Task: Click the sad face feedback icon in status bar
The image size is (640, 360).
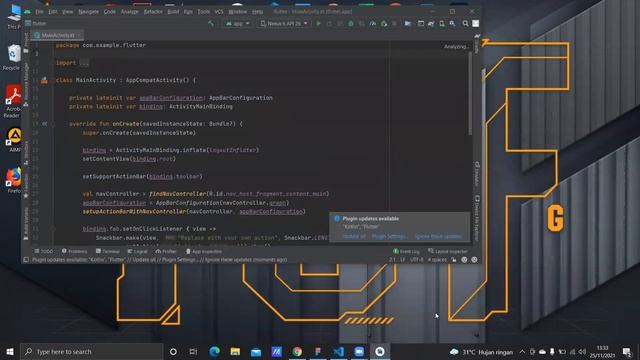Action: [474, 260]
